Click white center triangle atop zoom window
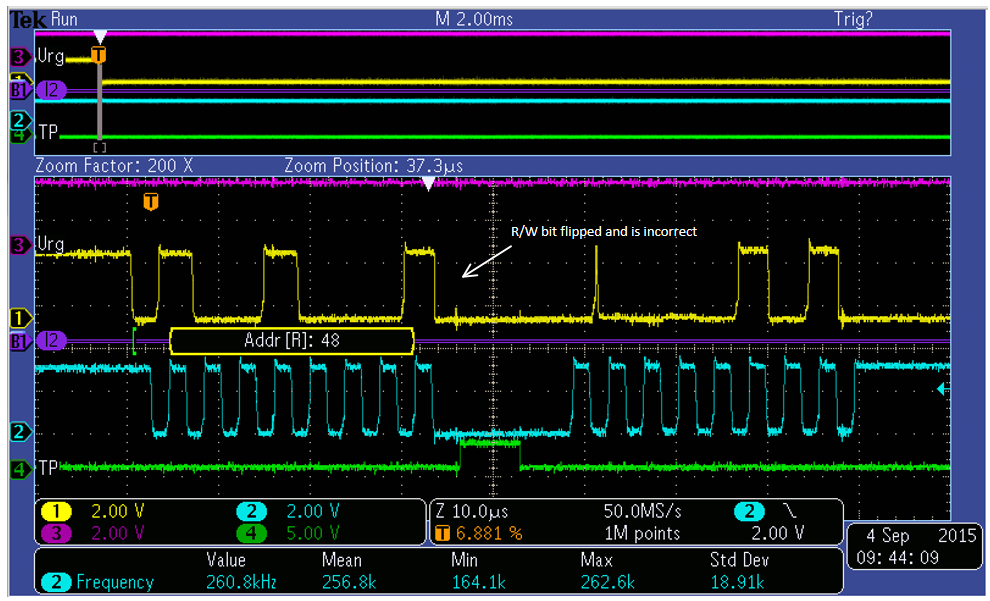990x601 pixels. click(428, 184)
